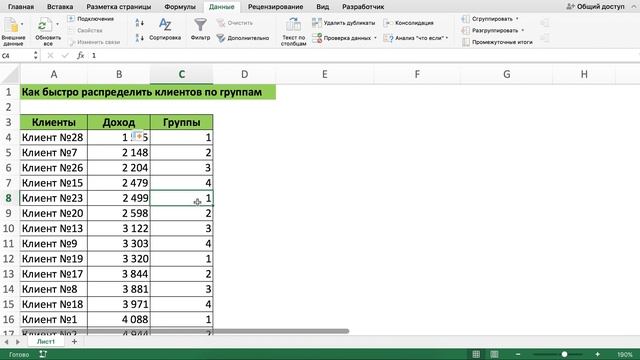Select column B header

pyautogui.click(x=119, y=74)
